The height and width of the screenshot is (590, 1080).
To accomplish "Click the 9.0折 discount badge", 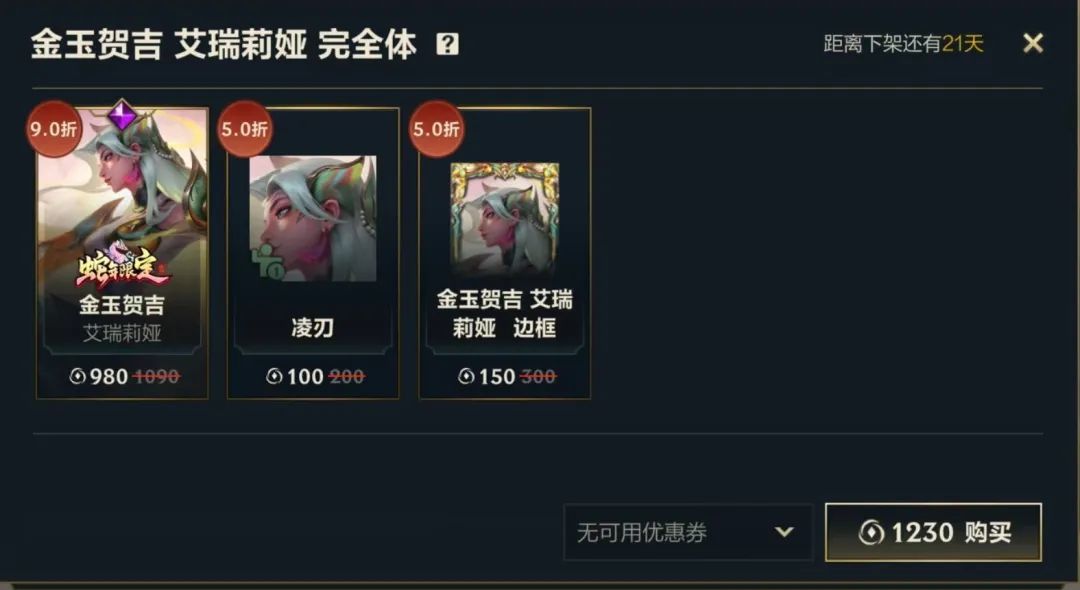I will tap(54, 129).
